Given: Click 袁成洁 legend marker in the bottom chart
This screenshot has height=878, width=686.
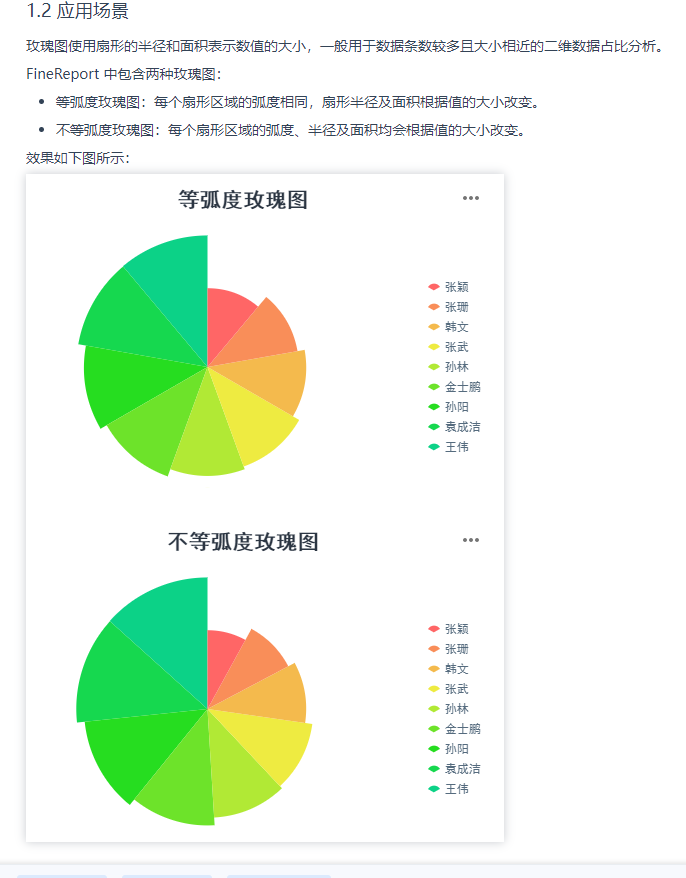Looking at the screenshot, I should tap(433, 769).
